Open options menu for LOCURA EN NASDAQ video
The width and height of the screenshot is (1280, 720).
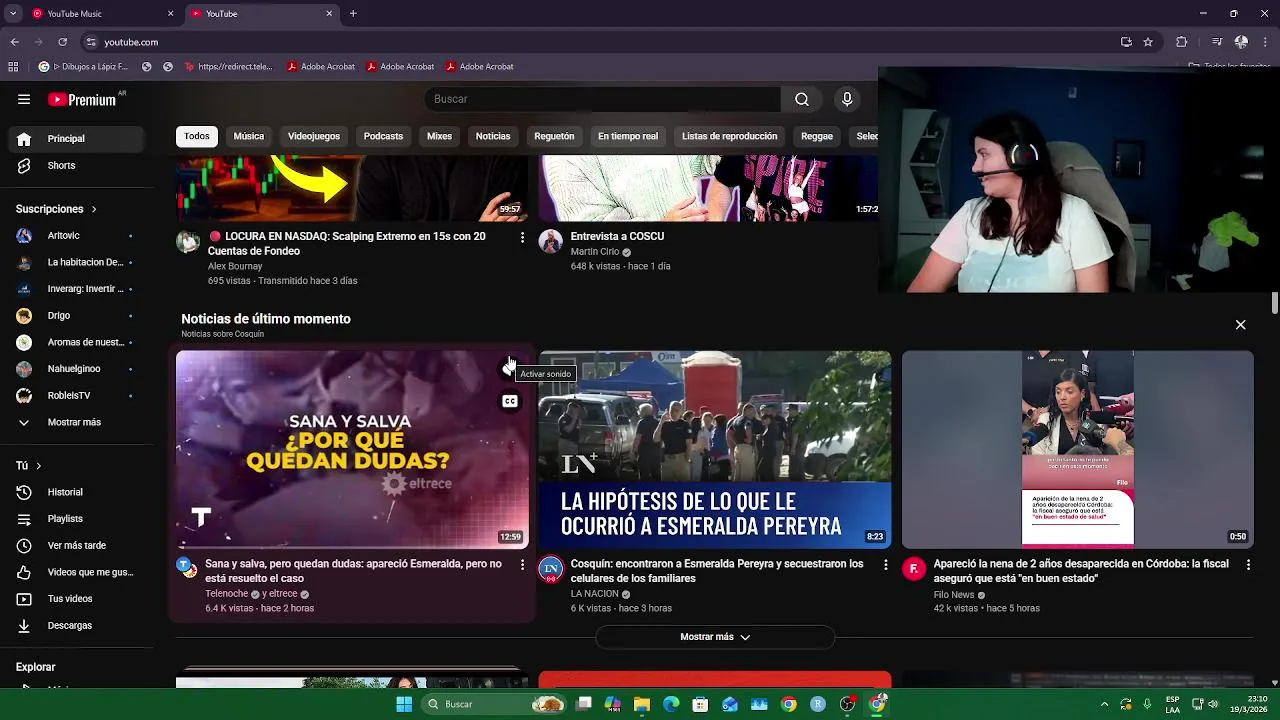pyautogui.click(x=522, y=237)
